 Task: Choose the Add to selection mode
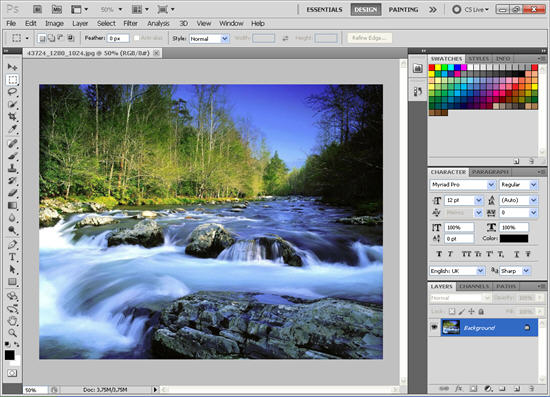point(51,38)
